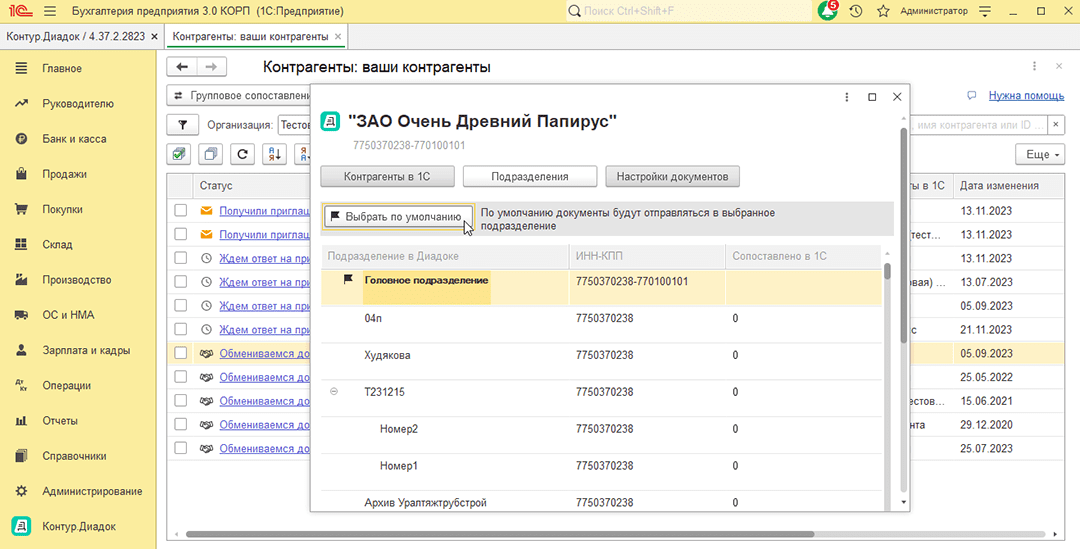Click the Контур.Диадок sidebar icon
Viewport: 1080px width, 549px height.
(x=21, y=526)
